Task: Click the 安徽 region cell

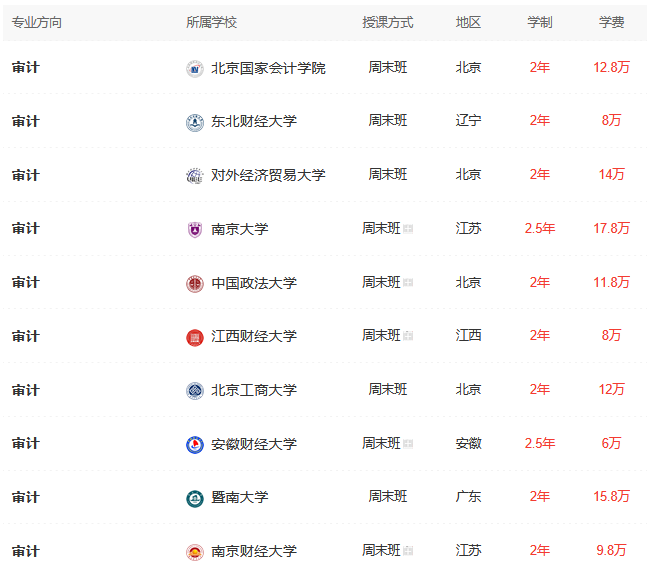Action: click(468, 444)
